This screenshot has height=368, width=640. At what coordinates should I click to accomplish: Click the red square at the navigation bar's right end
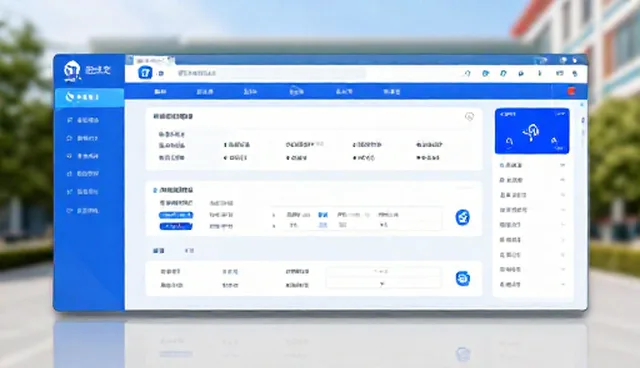[571, 91]
